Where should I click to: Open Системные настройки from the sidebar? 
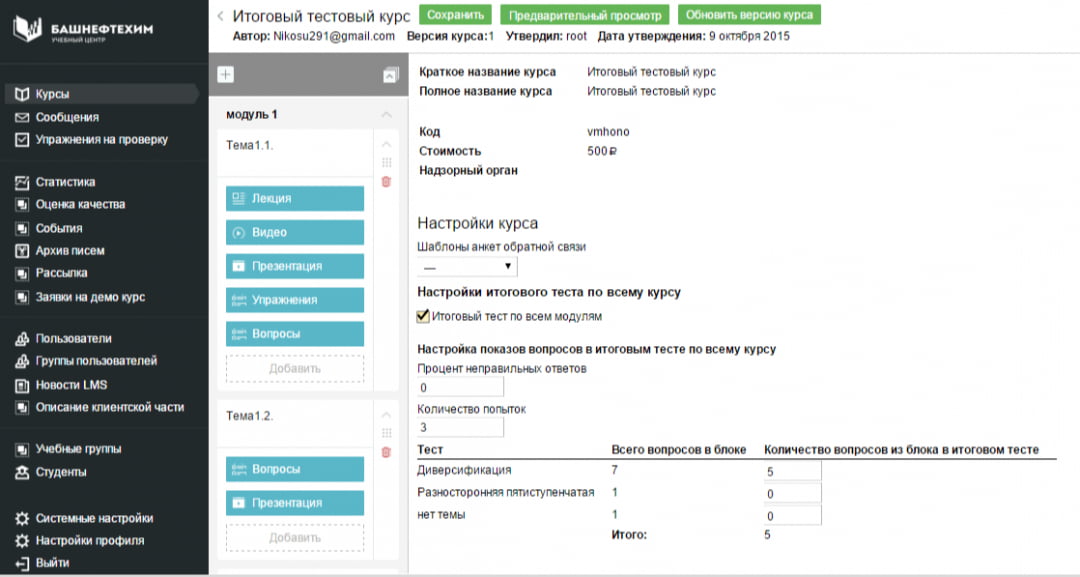pyautogui.click(x=94, y=518)
